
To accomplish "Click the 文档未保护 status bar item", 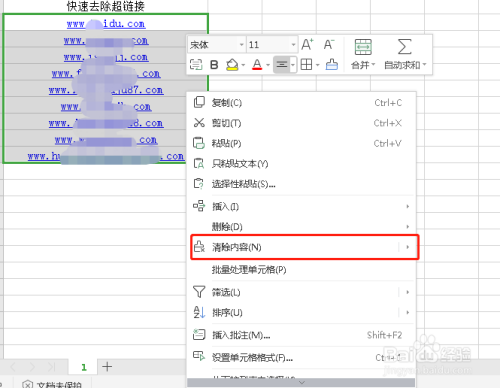I will click(52, 384).
